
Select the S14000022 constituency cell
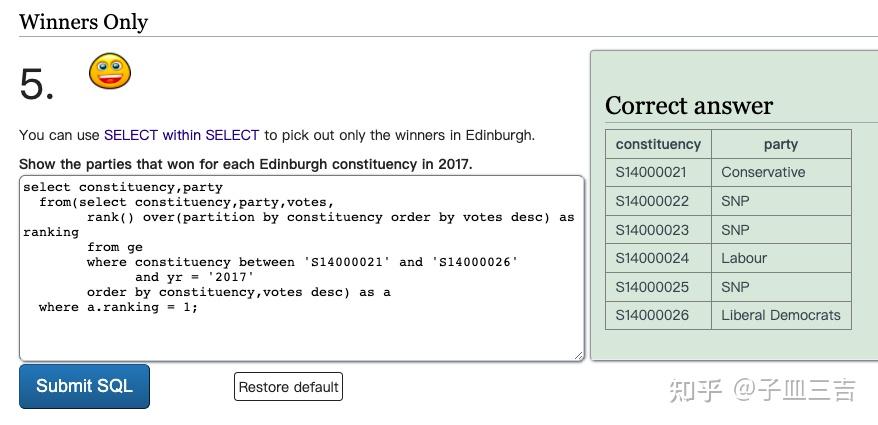(651, 201)
